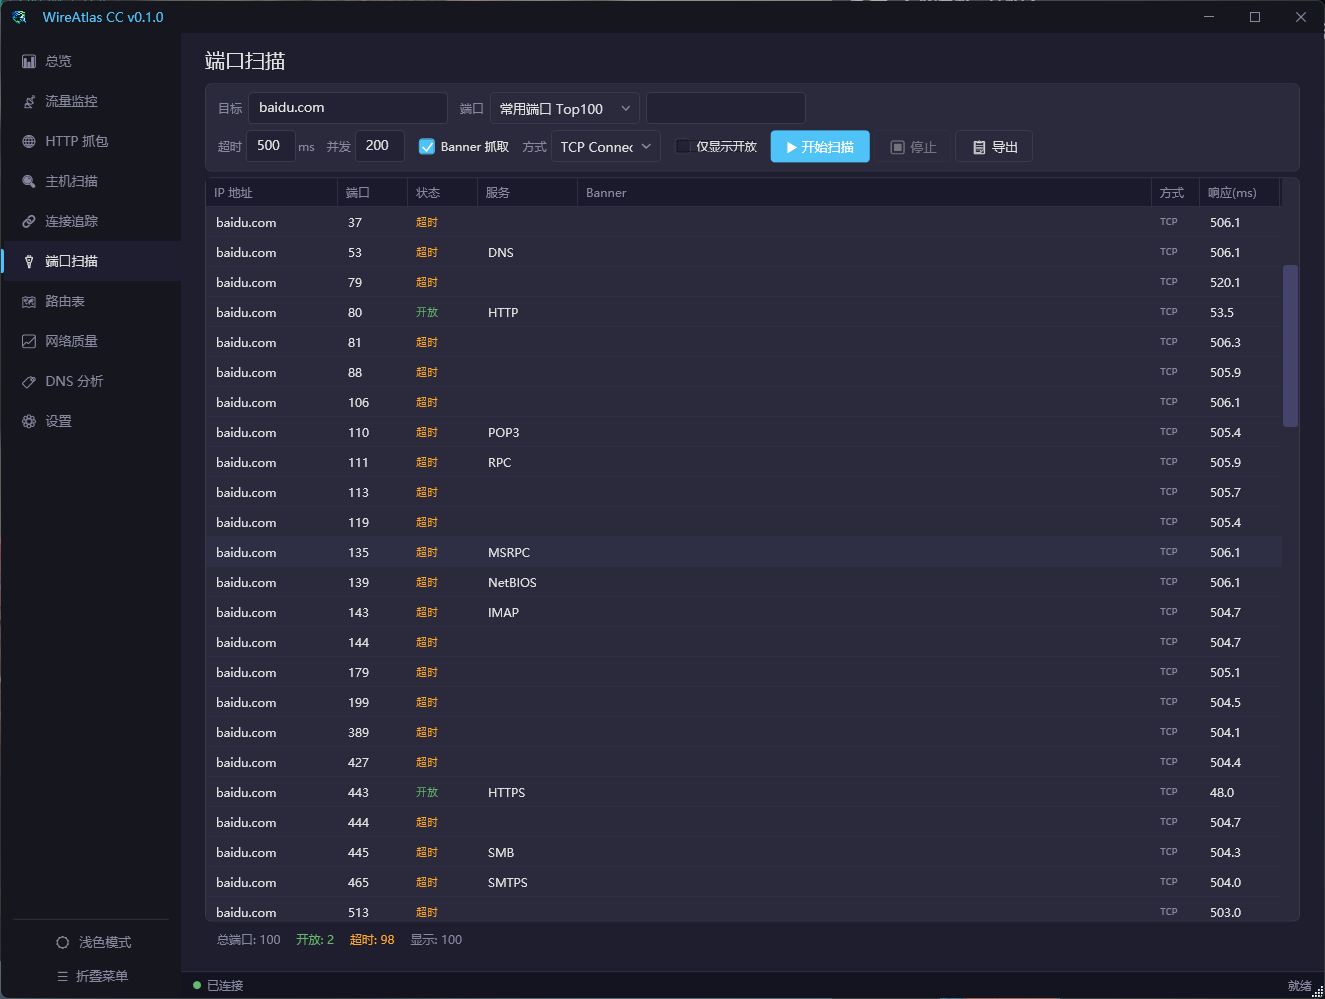
Task: Click the IMAP service cell
Action: pyautogui.click(x=503, y=613)
